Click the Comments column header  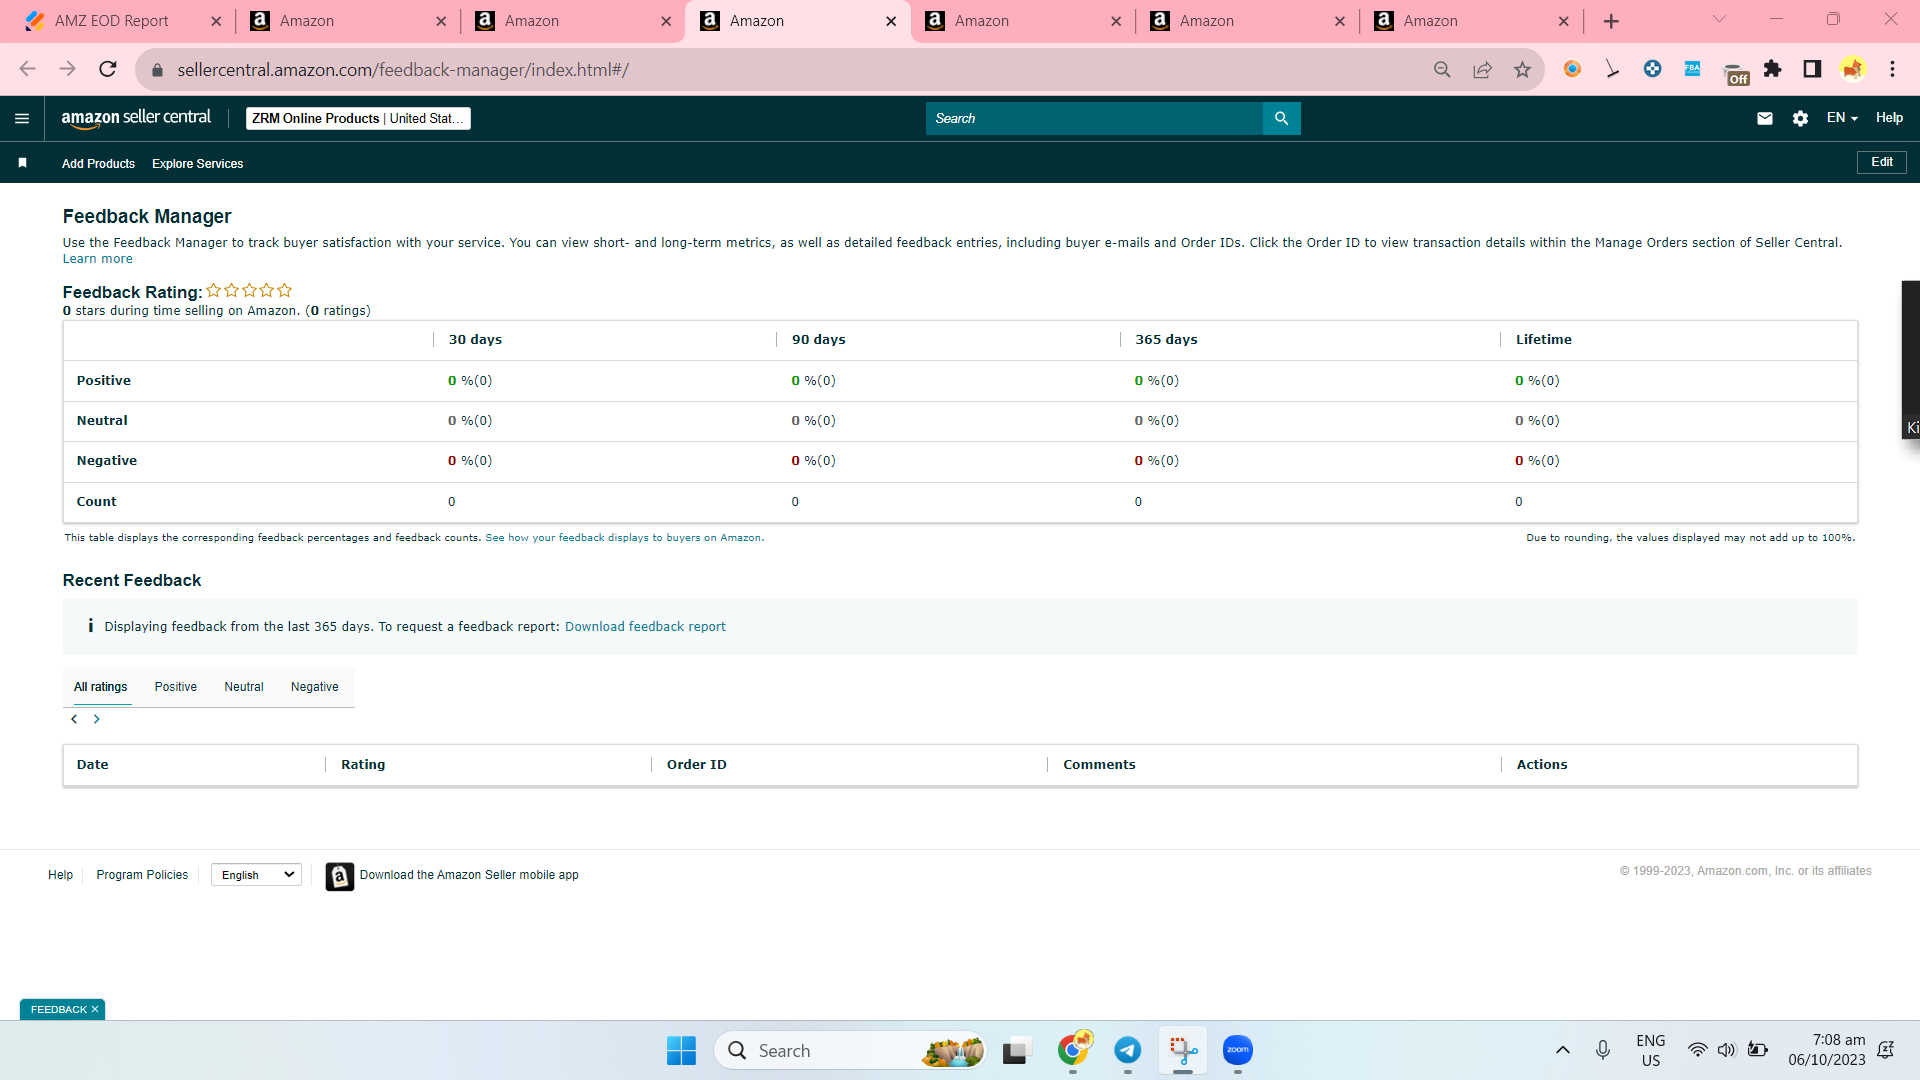[1099, 765]
